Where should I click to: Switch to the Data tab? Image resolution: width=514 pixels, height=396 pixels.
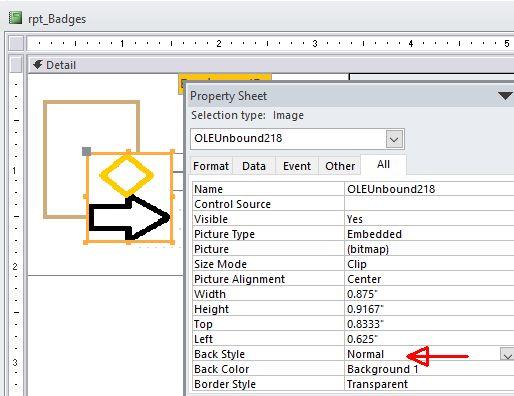254,166
